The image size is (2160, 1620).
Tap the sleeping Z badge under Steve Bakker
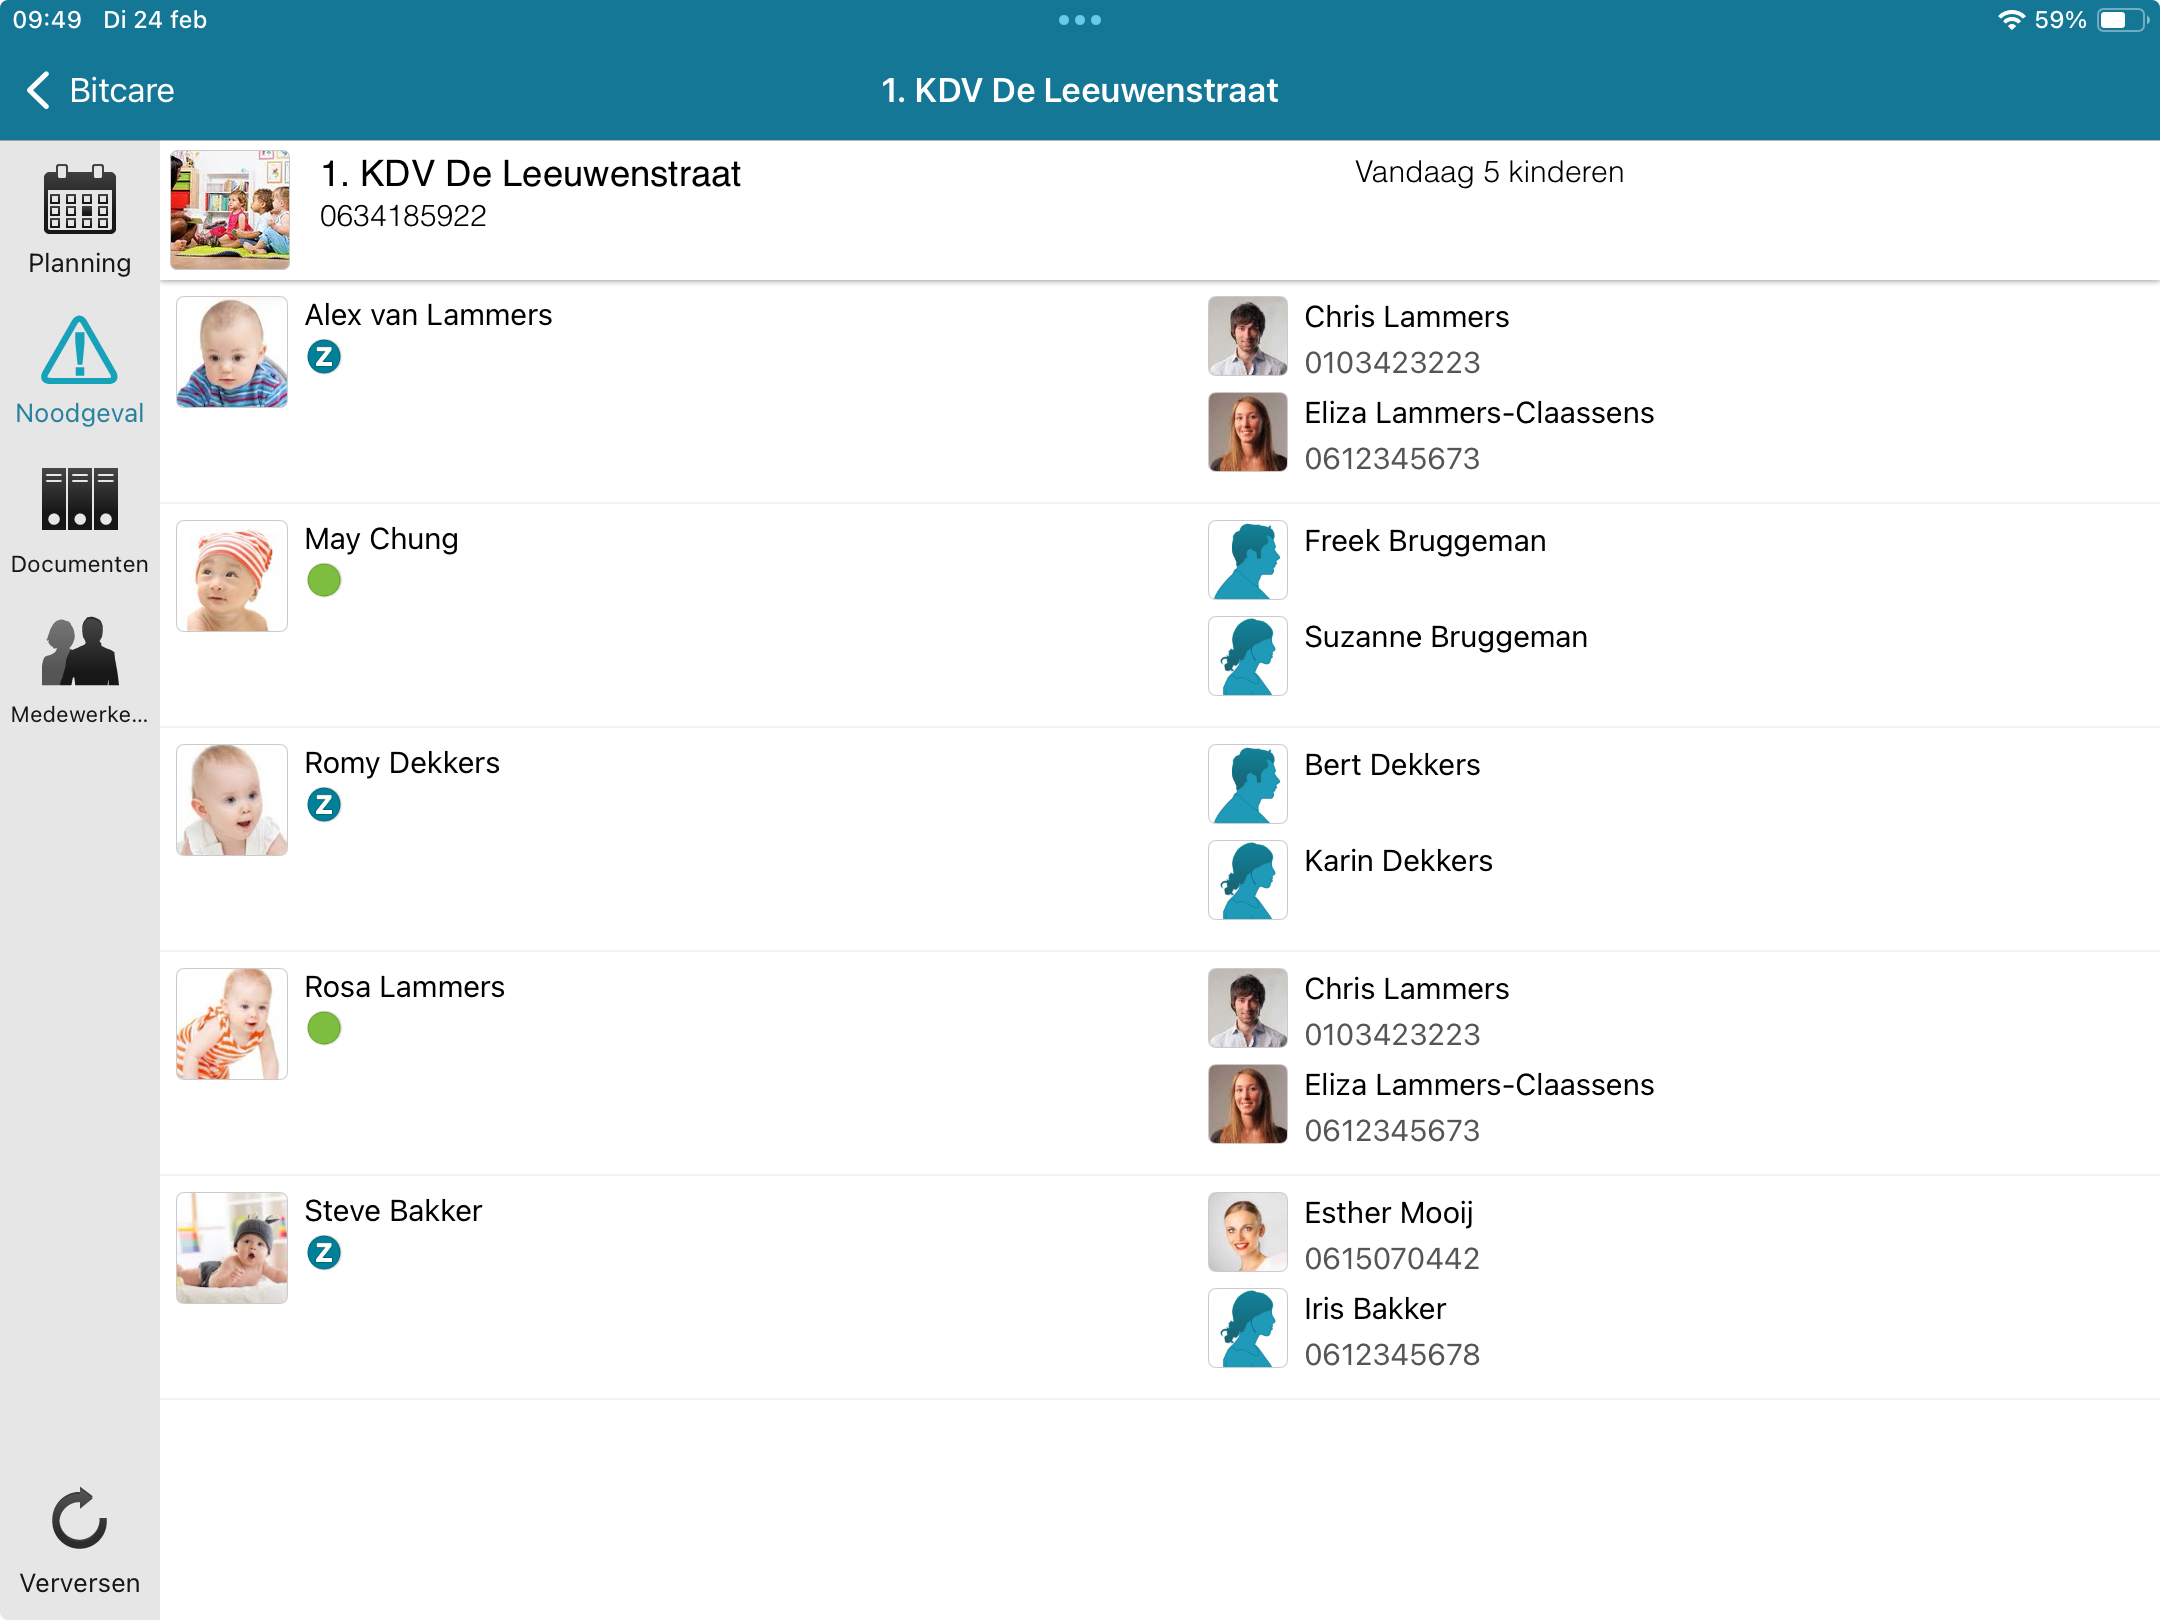[324, 1253]
